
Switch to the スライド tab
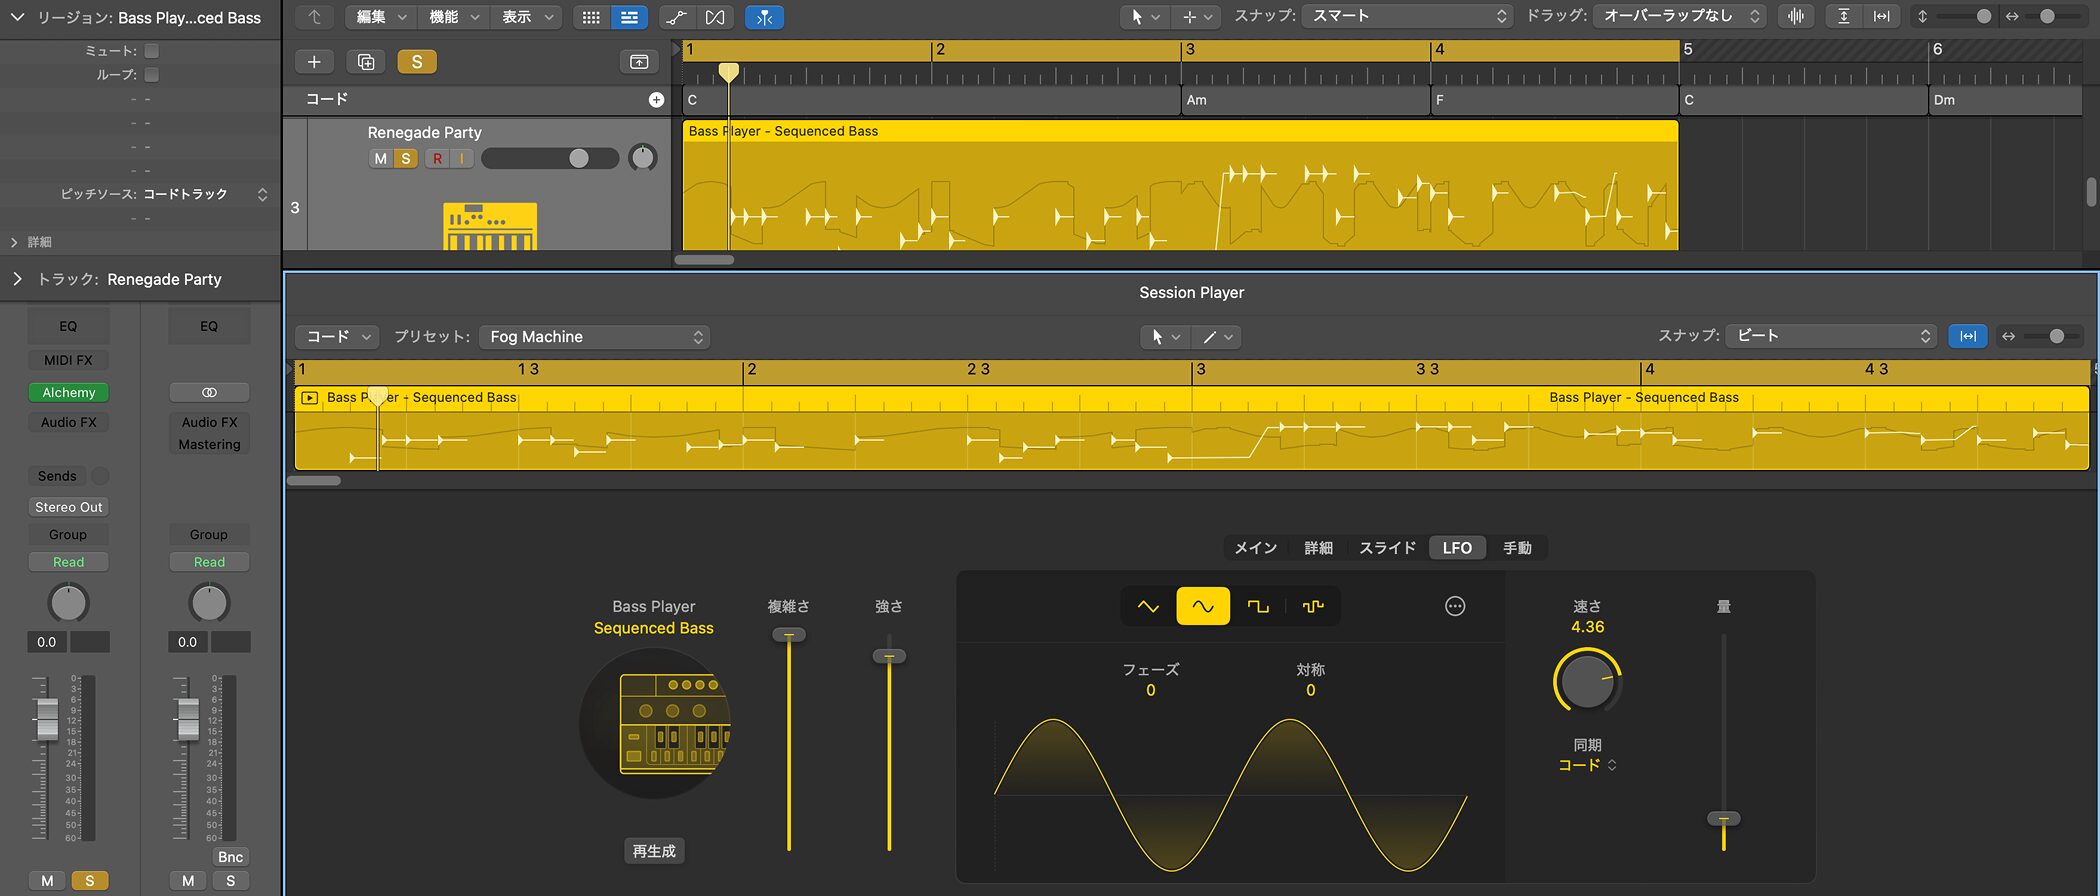(1387, 548)
